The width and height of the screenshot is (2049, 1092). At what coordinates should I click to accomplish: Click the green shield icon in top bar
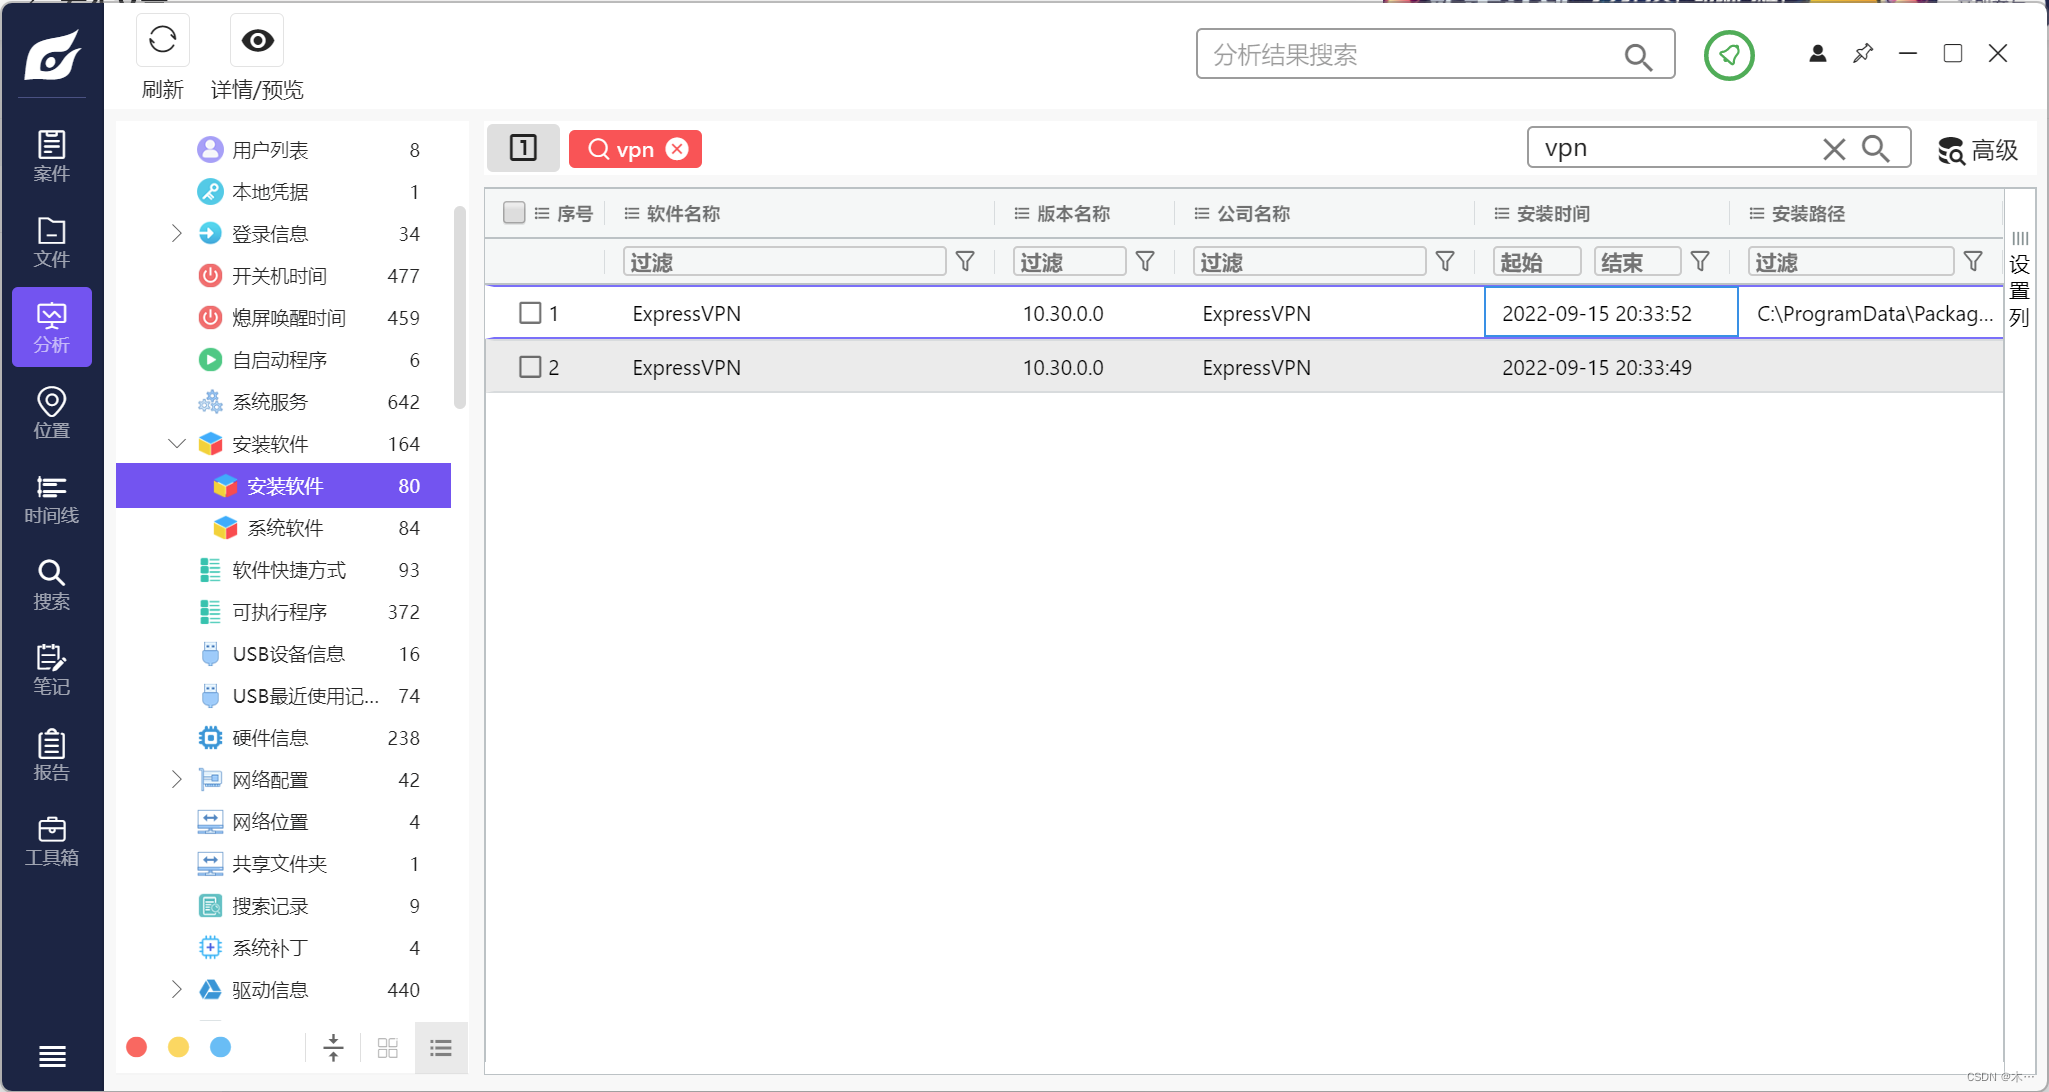pyautogui.click(x=1729, y=55)
